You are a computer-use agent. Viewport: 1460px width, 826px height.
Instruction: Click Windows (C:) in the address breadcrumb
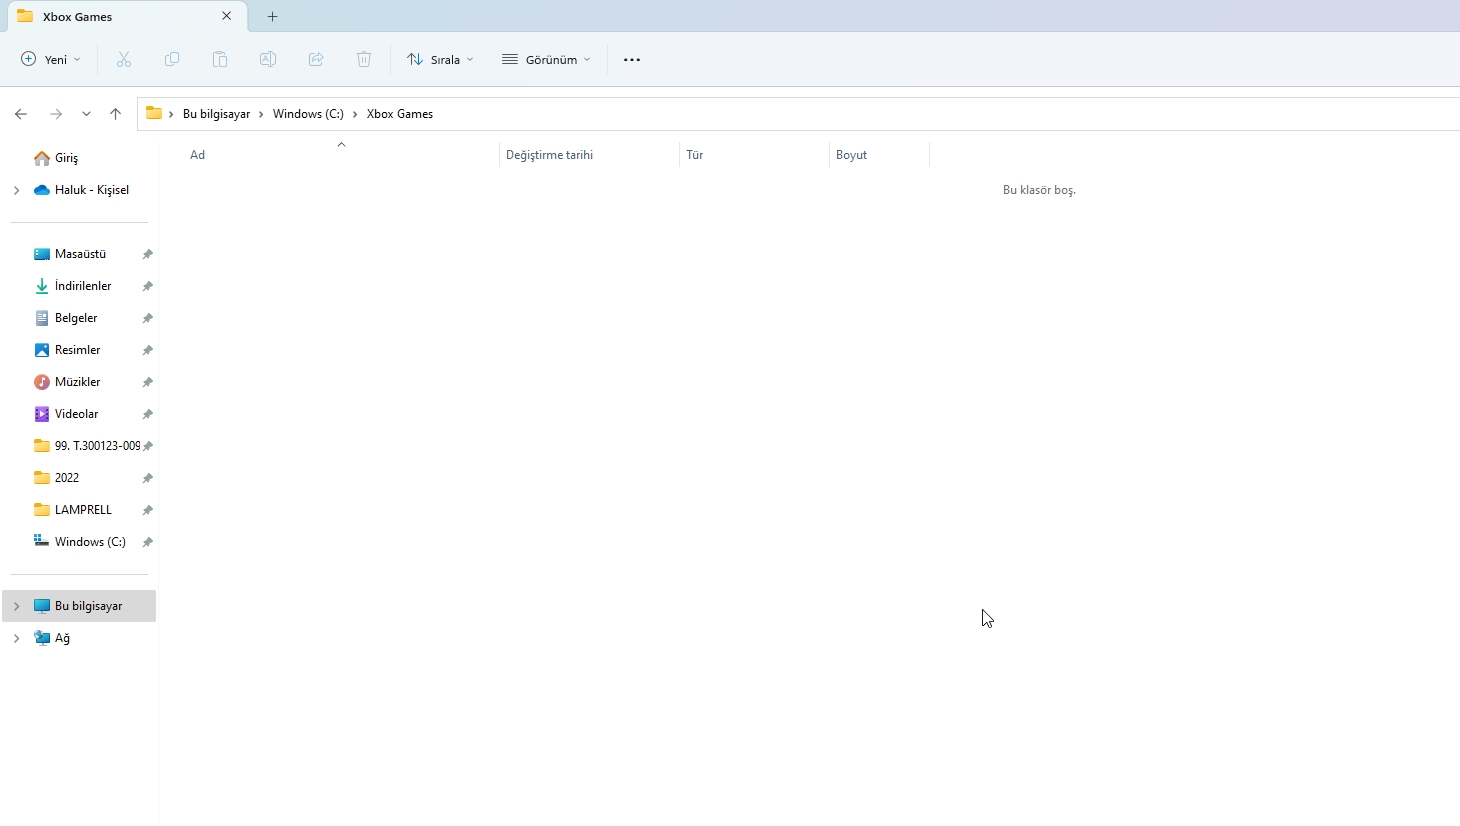coord(308,114)
